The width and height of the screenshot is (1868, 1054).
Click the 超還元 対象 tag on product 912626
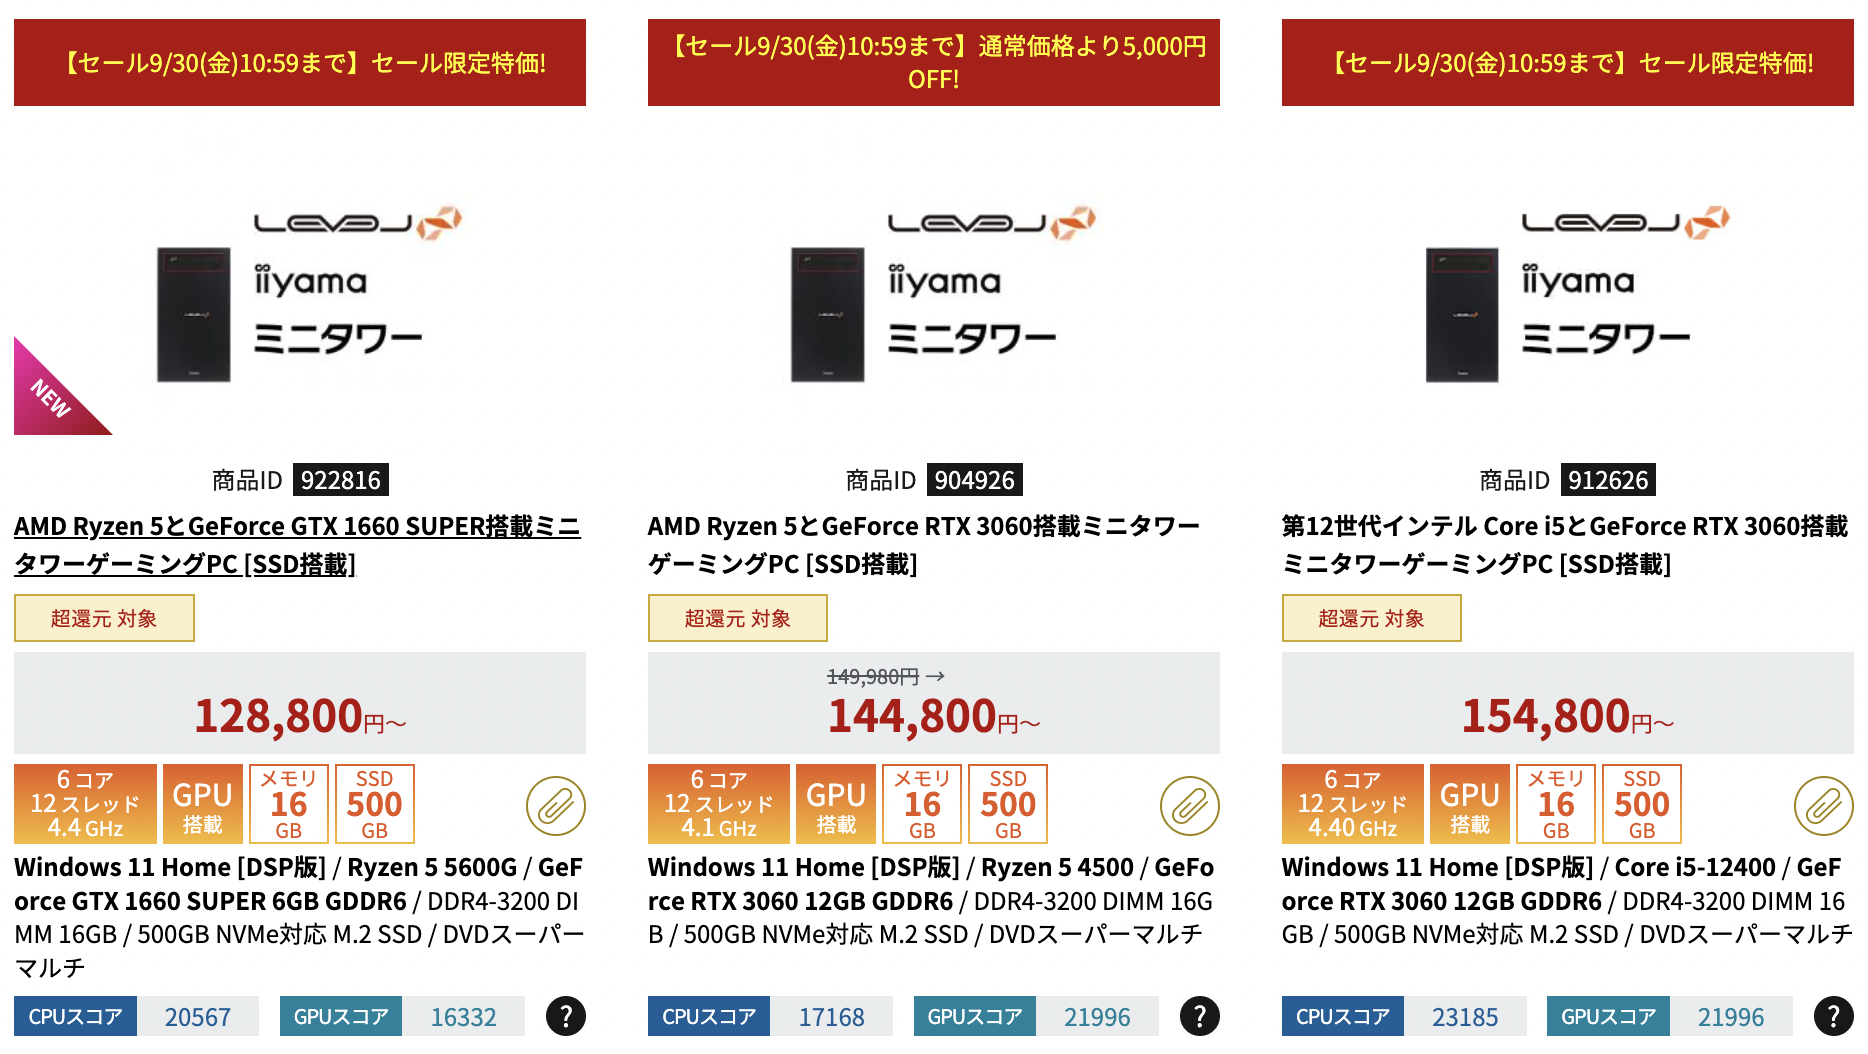click(x=1372, y=618)
